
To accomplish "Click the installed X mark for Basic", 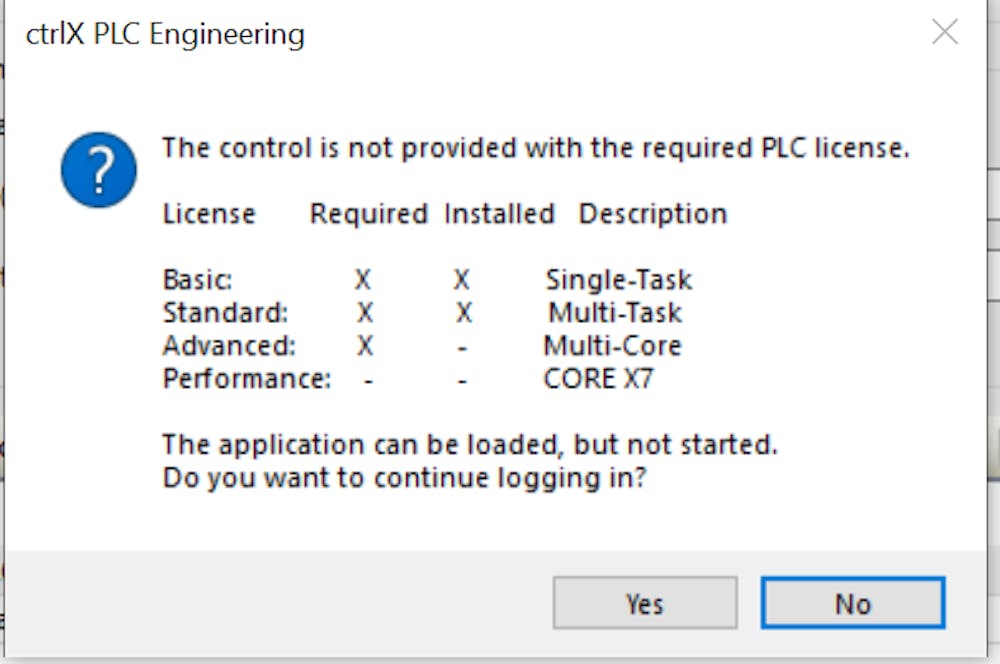I will [x=462, y=279].
